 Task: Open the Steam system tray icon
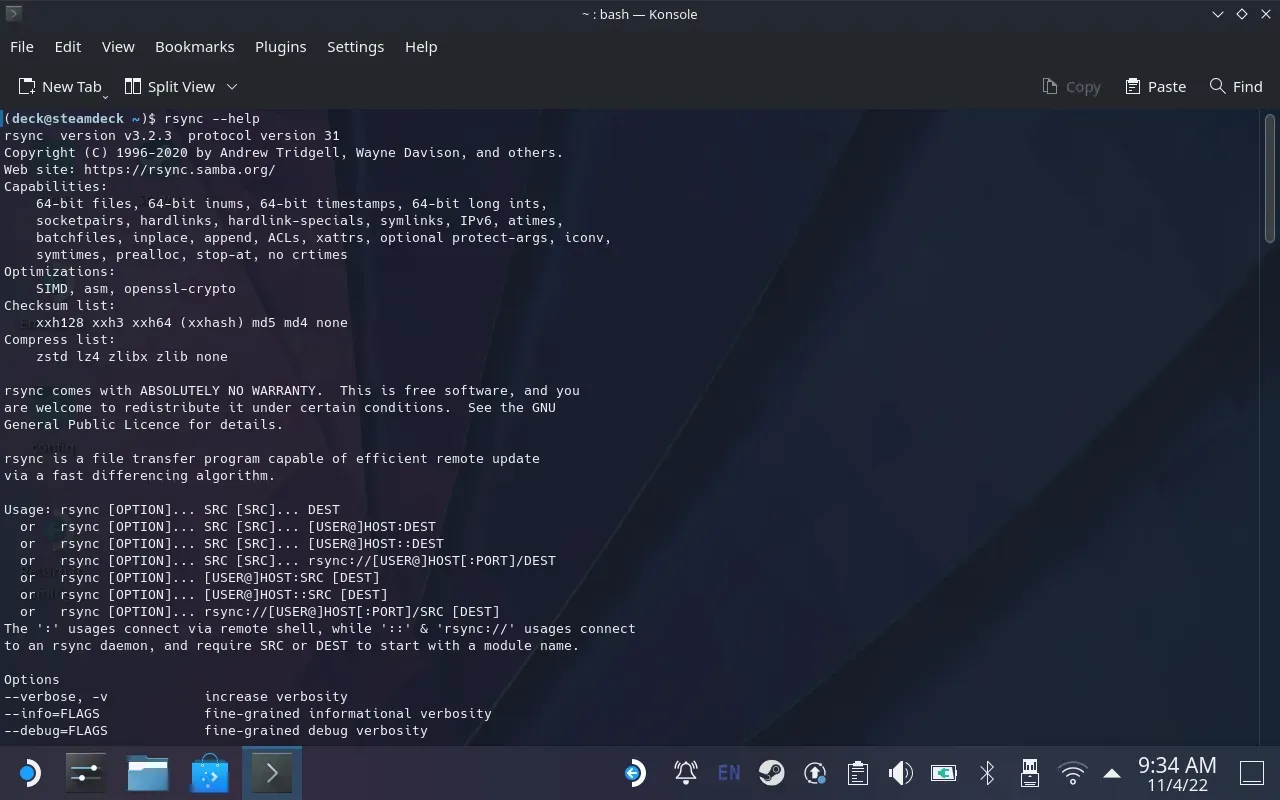click(x=771, y=772)
